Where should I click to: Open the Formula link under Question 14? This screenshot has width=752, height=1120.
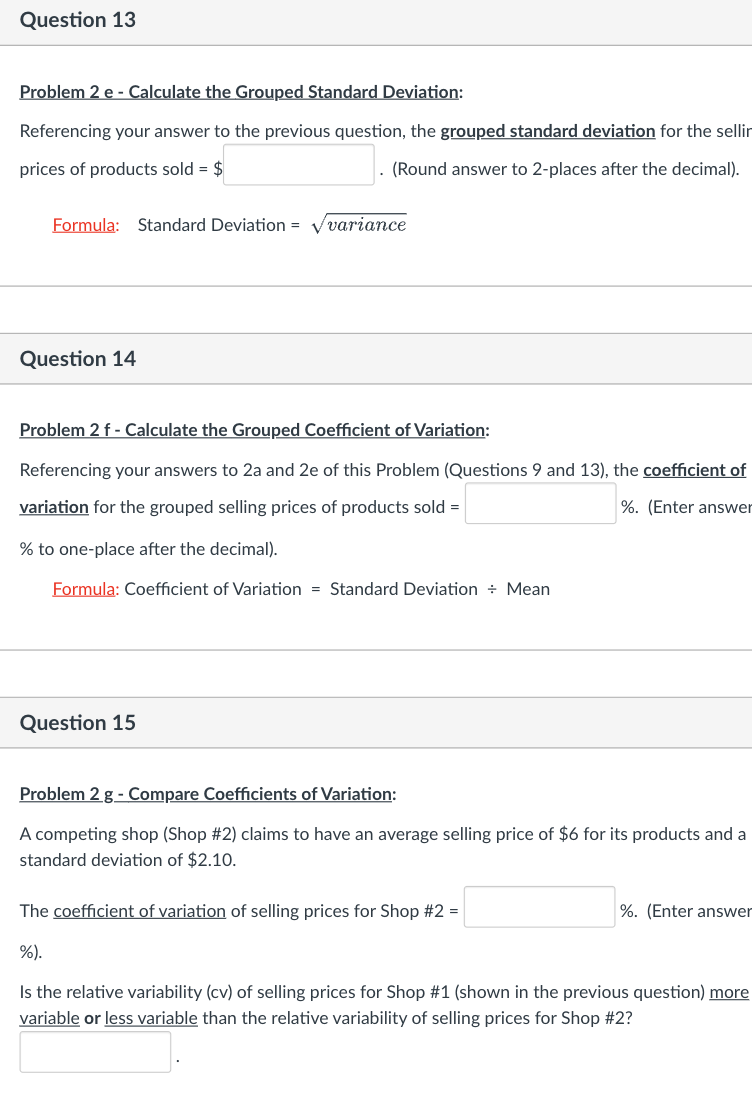[x=83, y=589]
